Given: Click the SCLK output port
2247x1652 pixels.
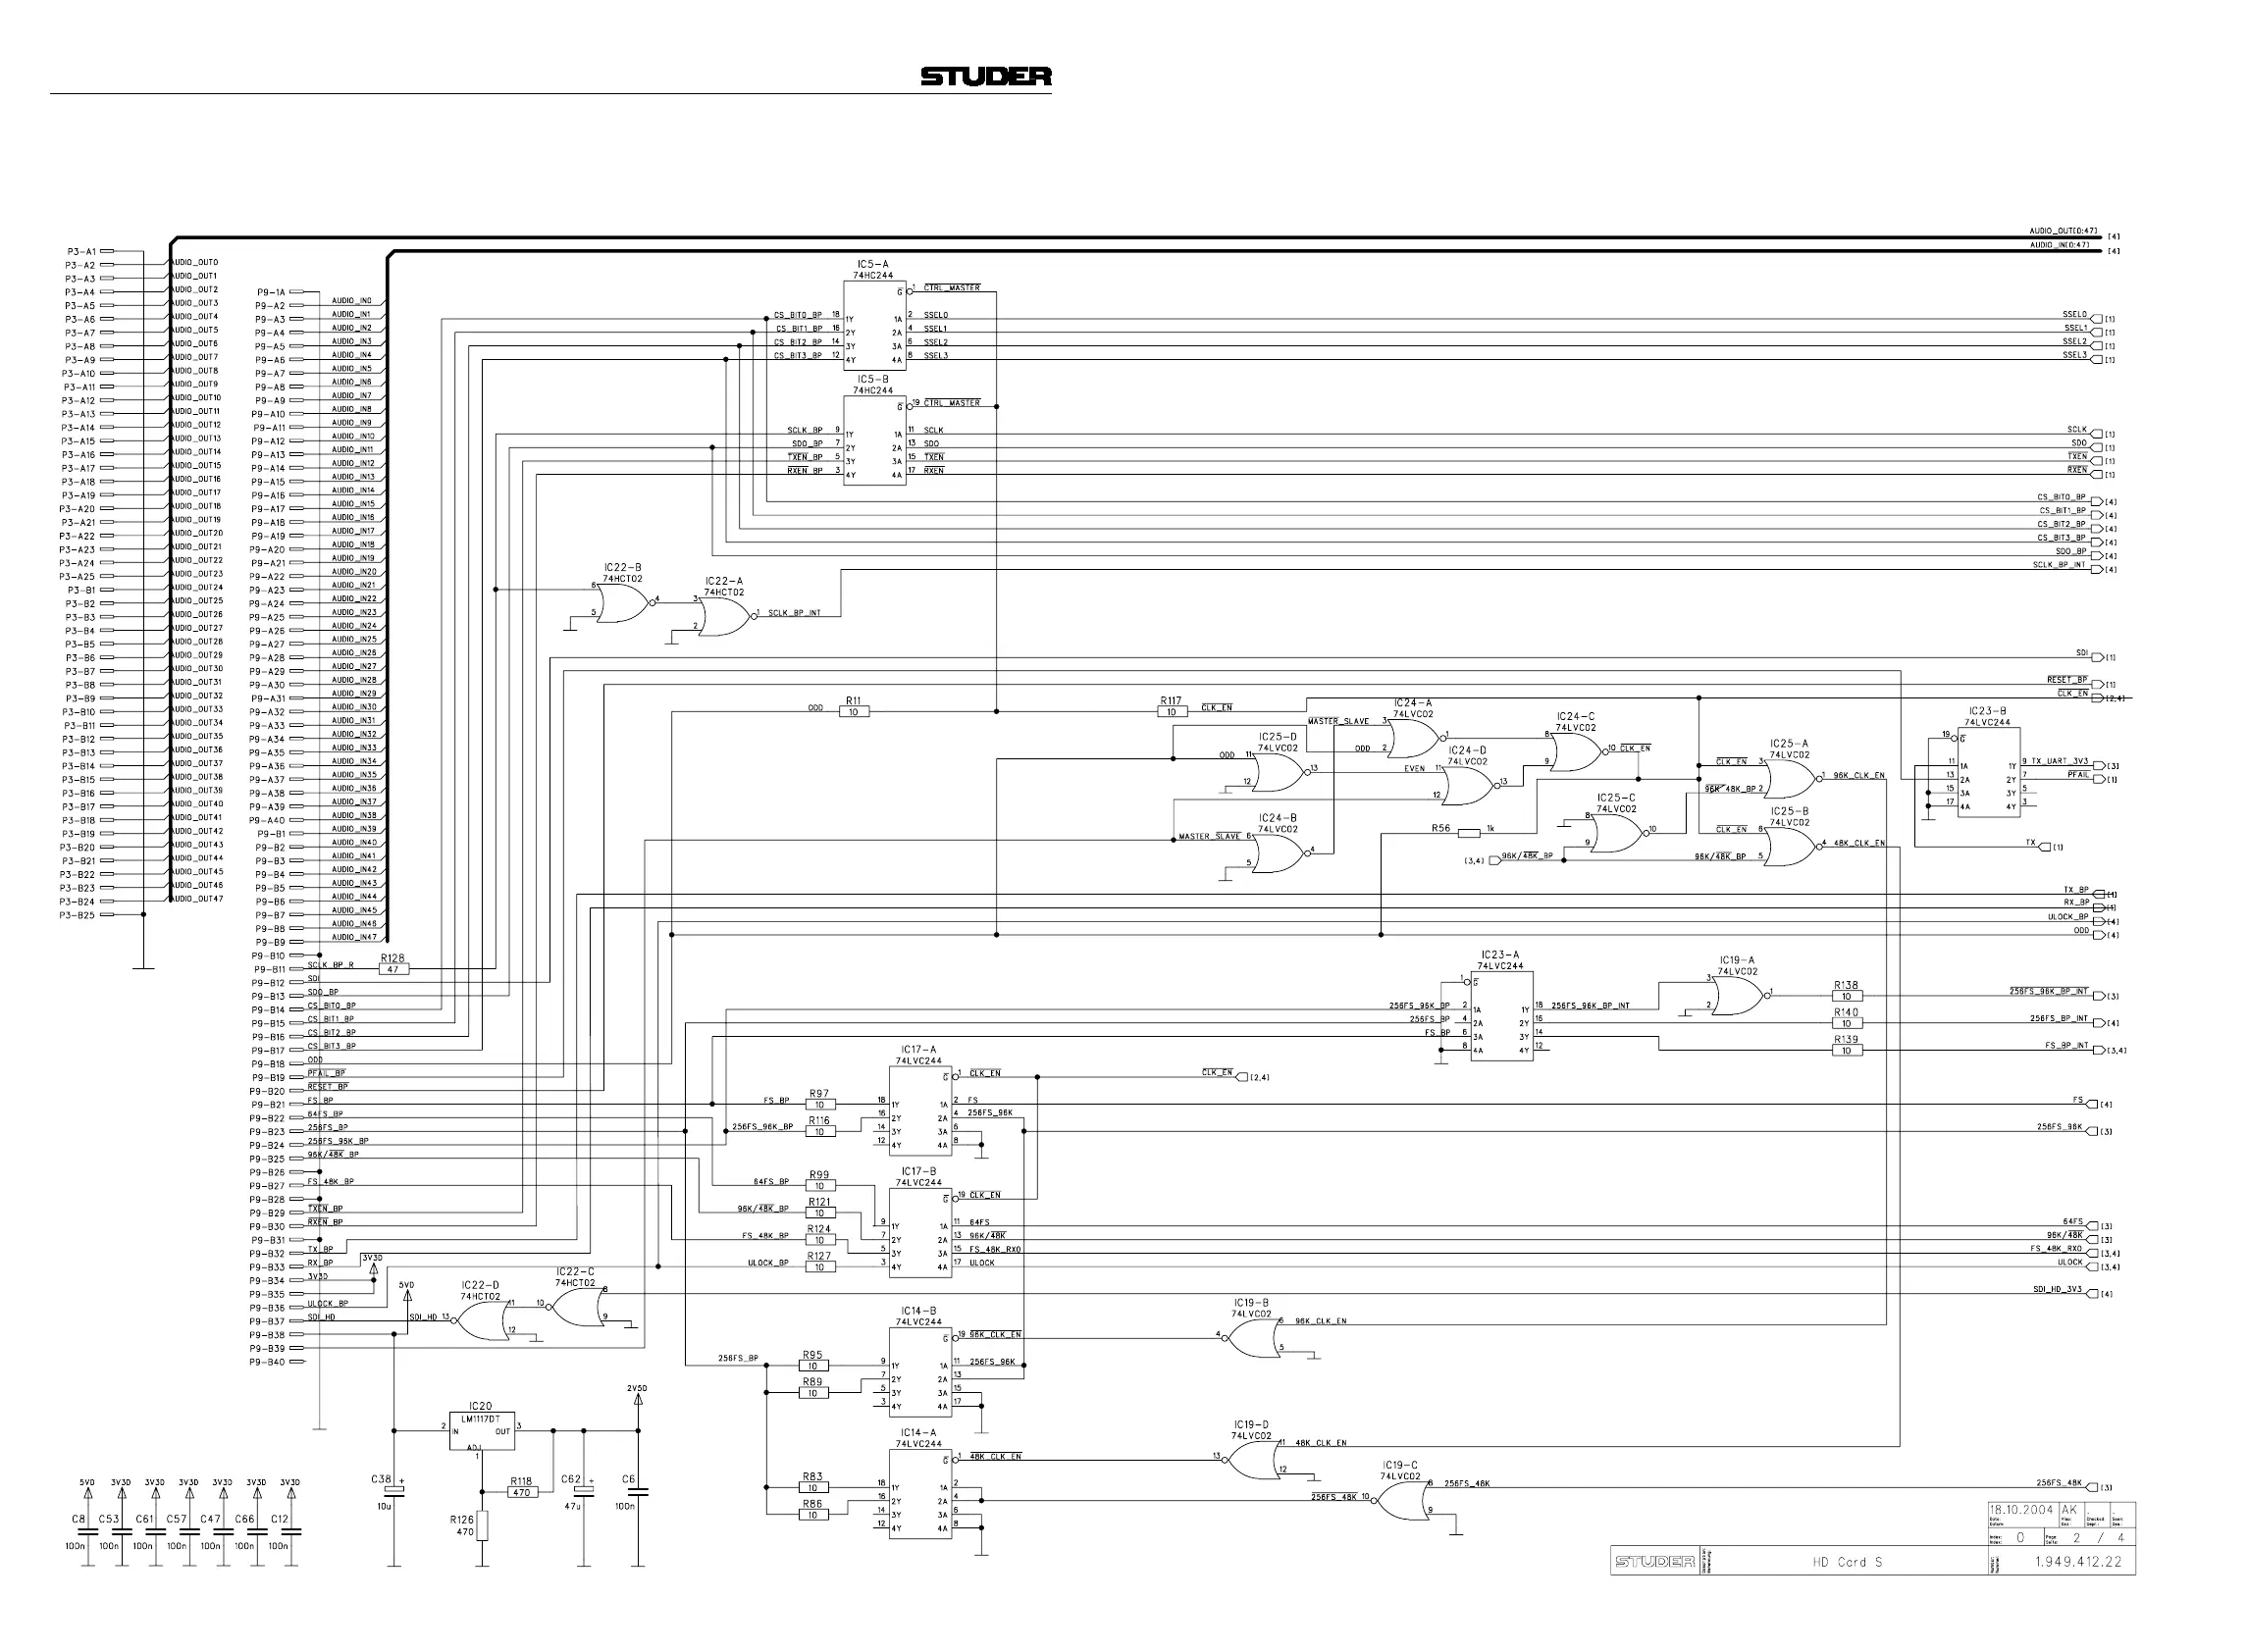Looking at the screenshot, I should 2097,434.
